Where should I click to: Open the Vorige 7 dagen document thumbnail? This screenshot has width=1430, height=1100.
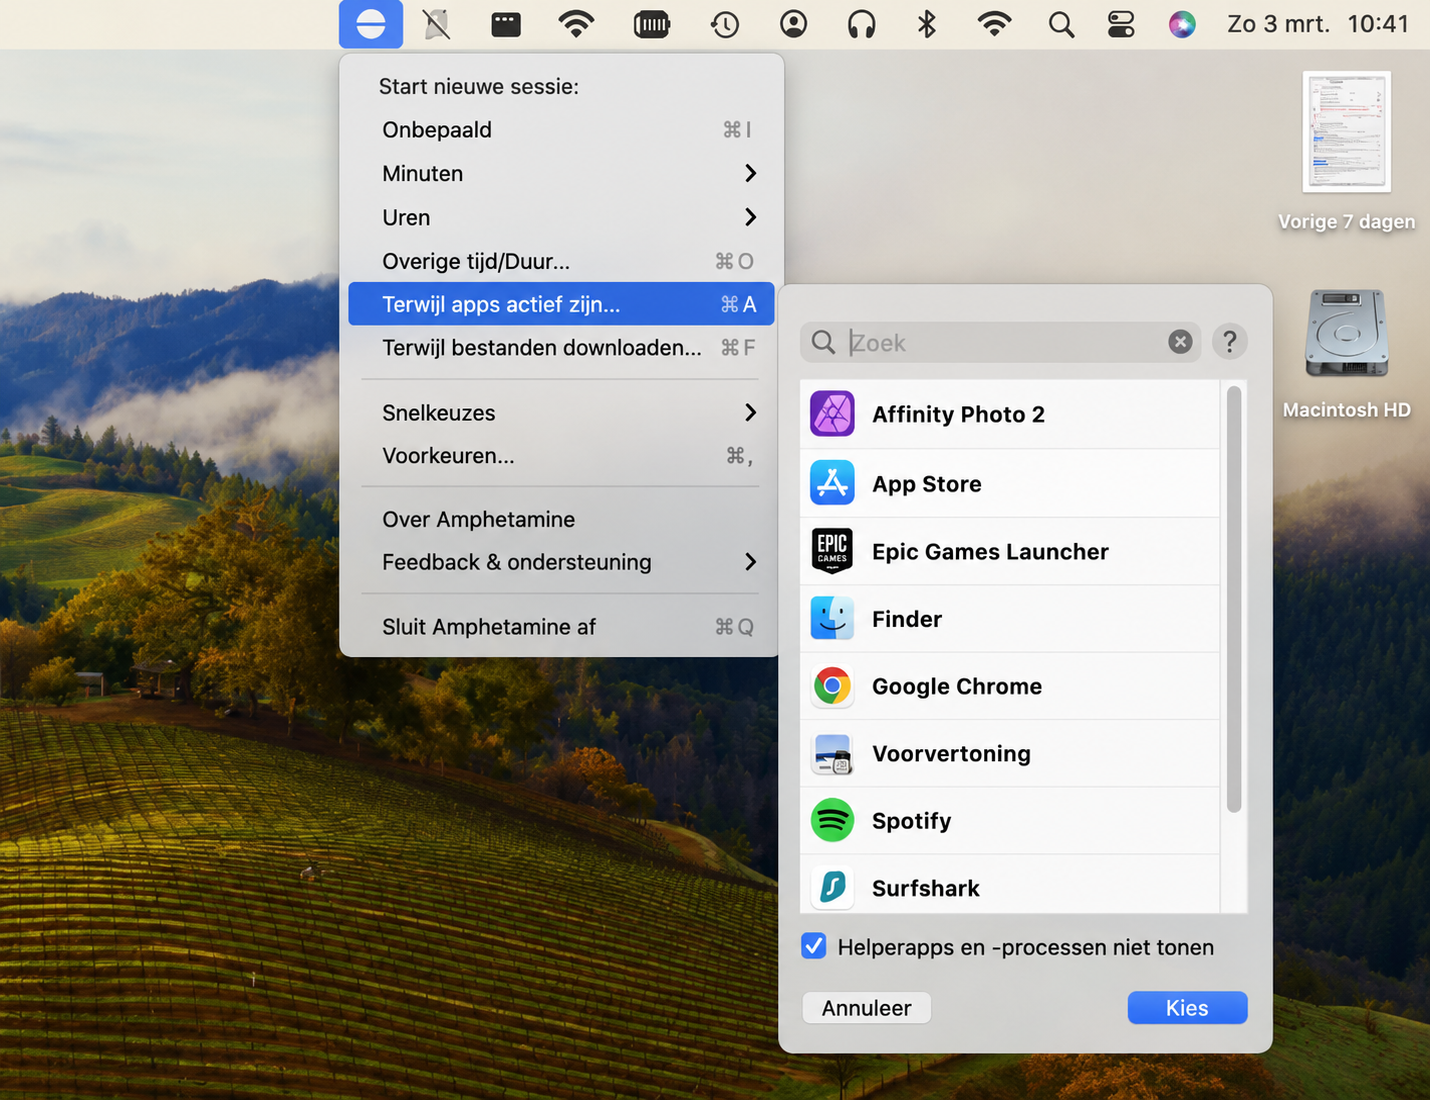point(1346,132)
